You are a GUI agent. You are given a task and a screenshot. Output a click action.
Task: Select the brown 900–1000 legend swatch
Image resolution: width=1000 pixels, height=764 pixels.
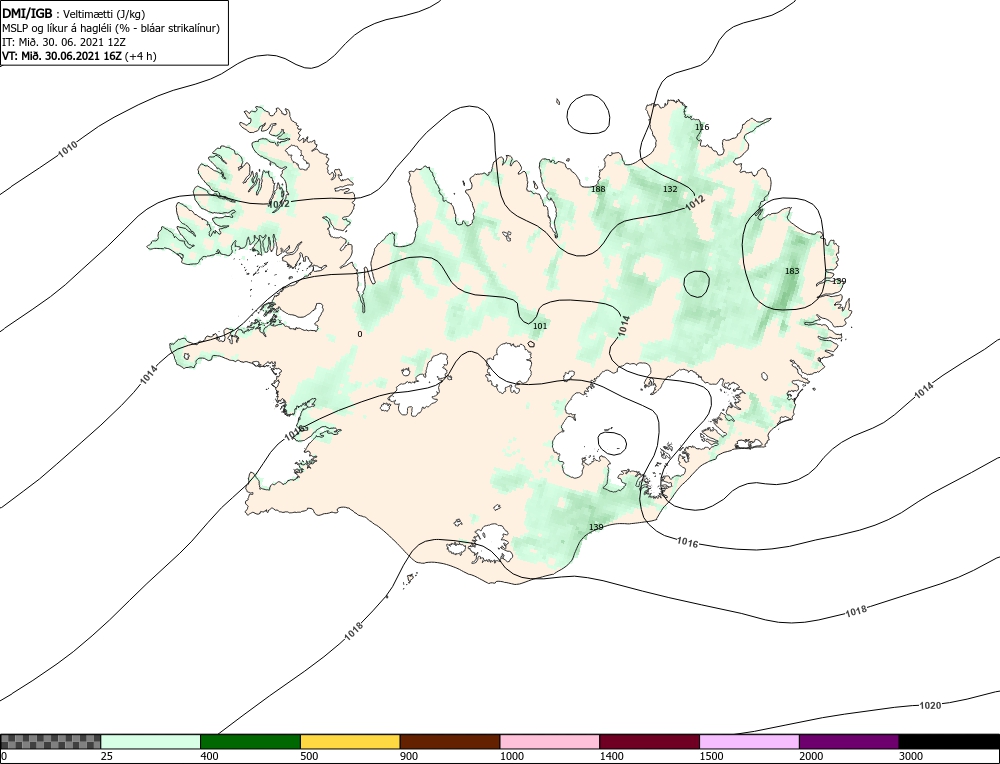click(450, 741)
